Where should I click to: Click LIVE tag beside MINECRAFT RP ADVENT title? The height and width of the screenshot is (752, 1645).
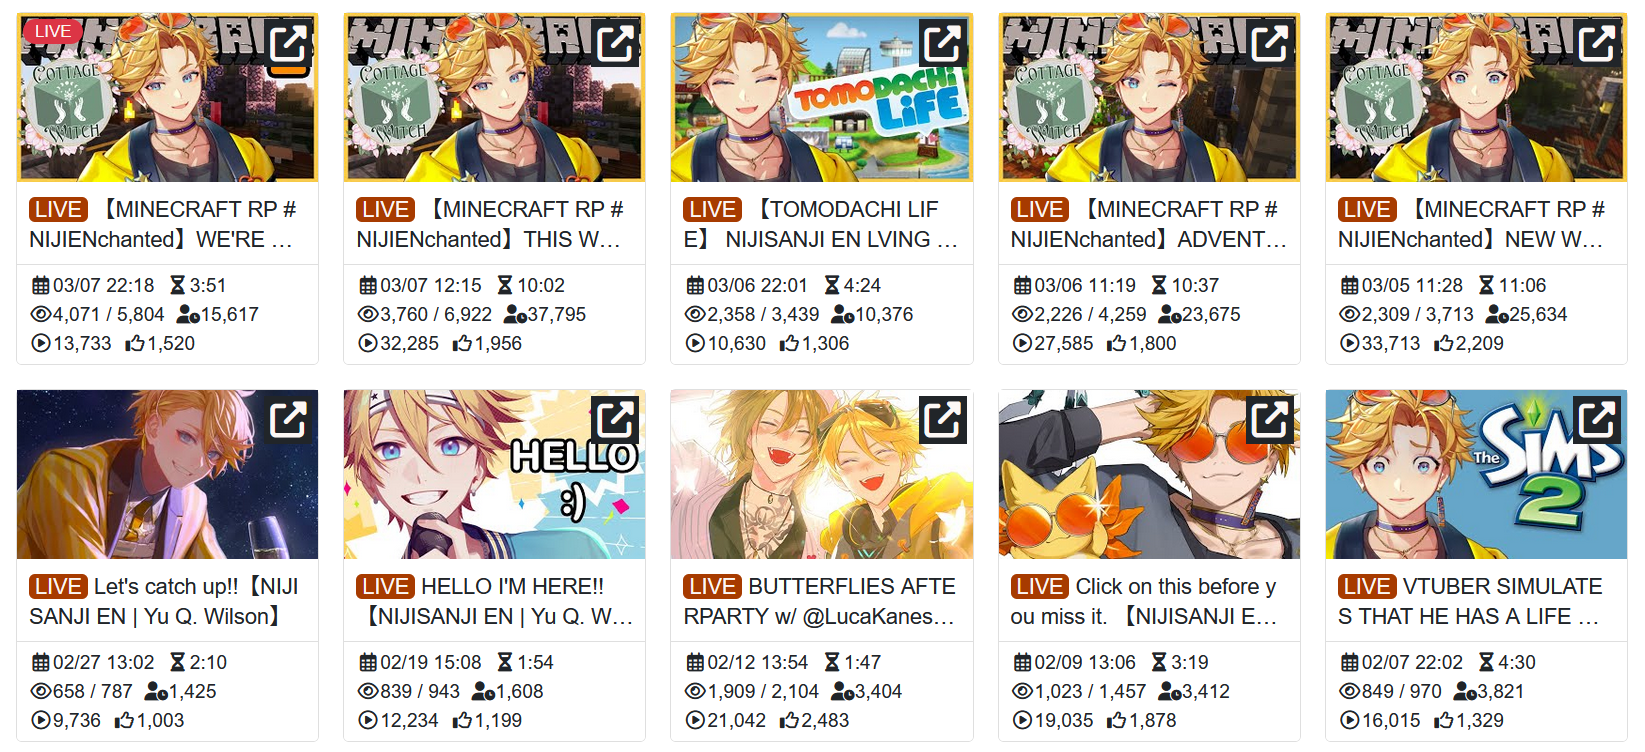tap(1040, 209)
